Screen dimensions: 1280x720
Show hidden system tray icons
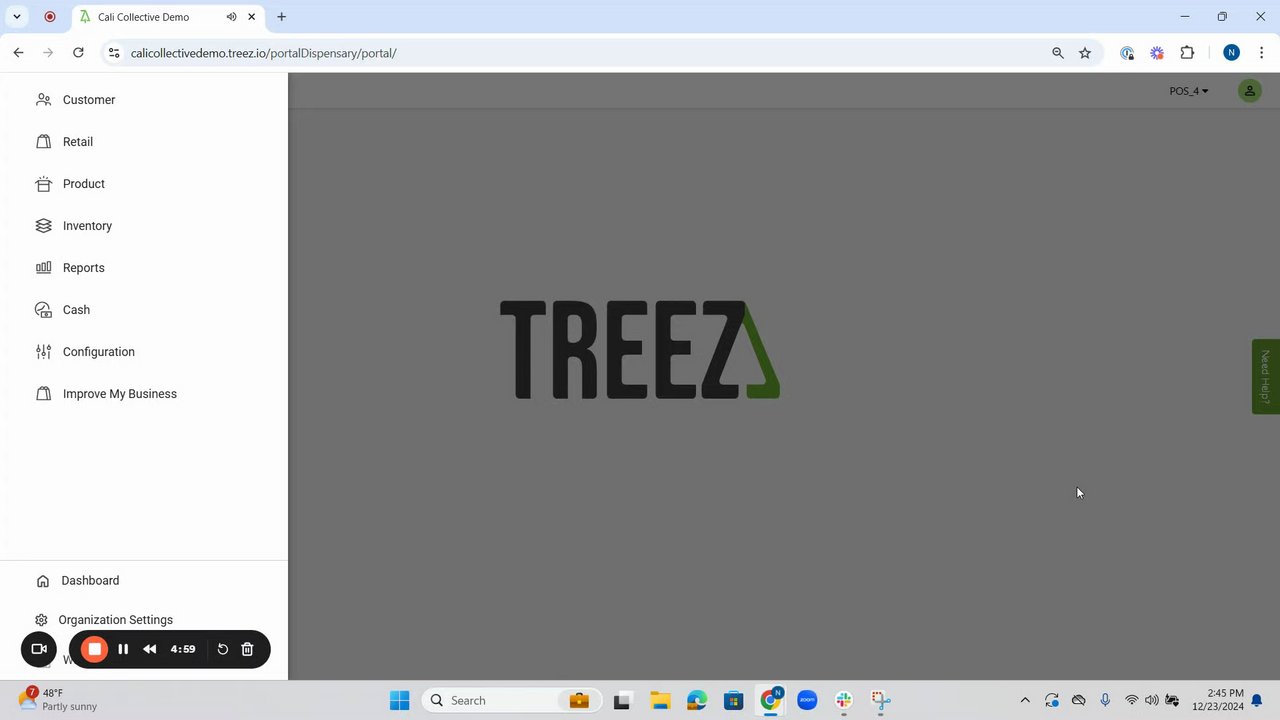[x=1024, y=700]
